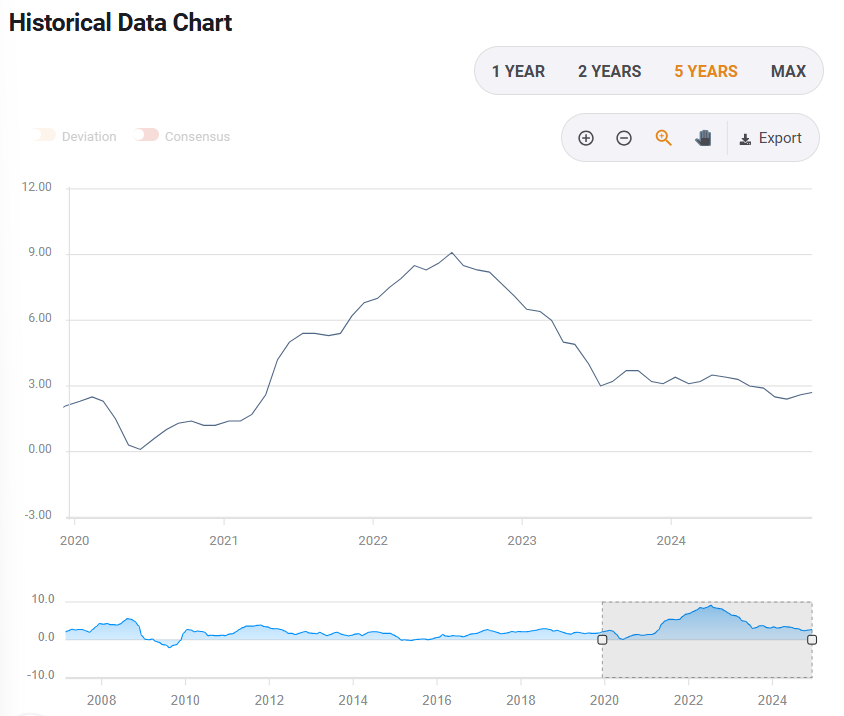The image size is (844, 716).
Task: Open the MAX historical range
Action: (789, 70)
